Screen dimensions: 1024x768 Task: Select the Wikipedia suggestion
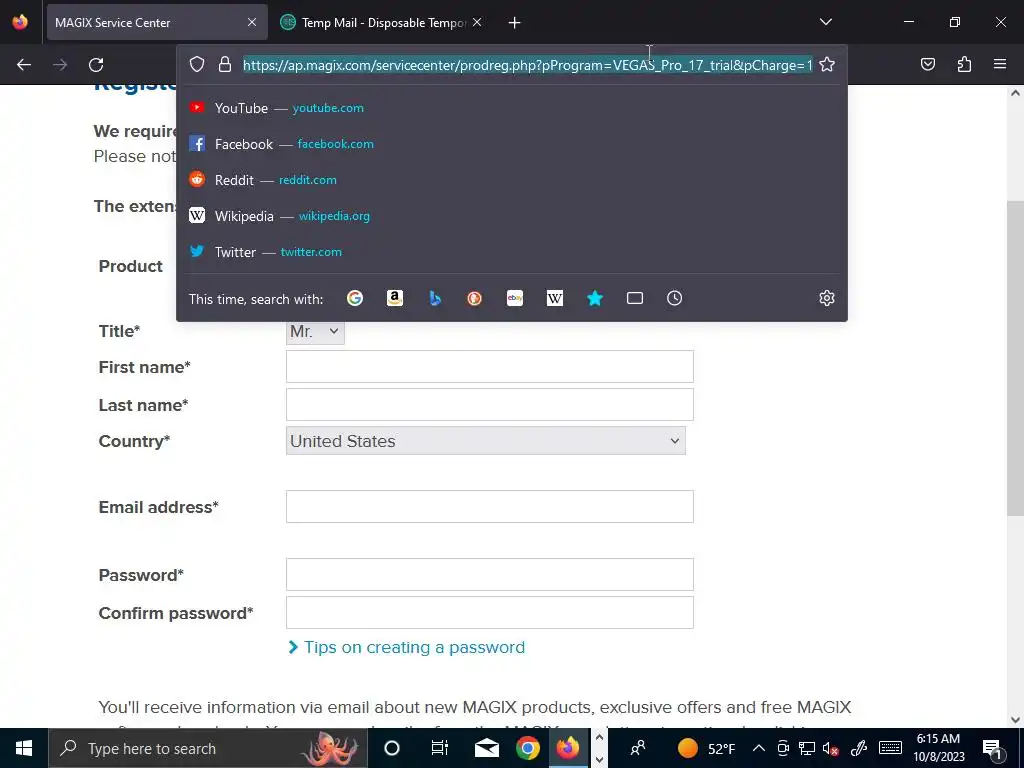[x=512, y=216]
